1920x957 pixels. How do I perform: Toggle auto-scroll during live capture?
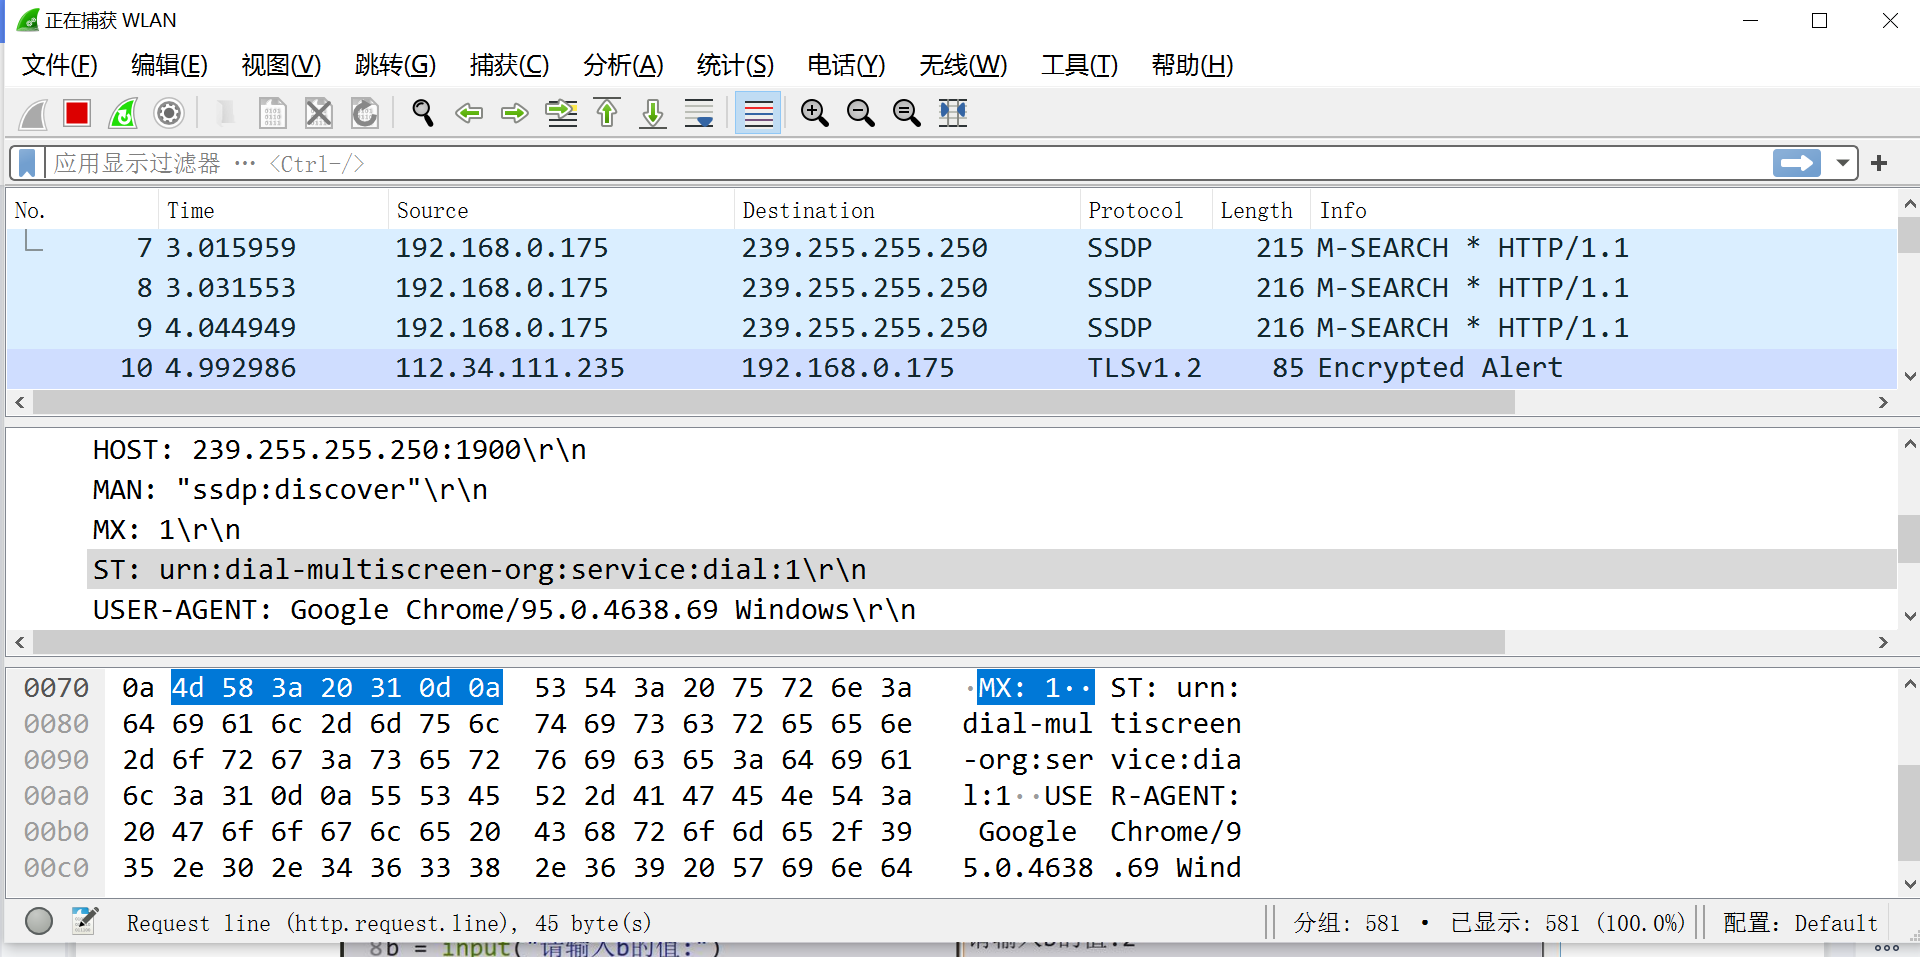tap(698, 113)
